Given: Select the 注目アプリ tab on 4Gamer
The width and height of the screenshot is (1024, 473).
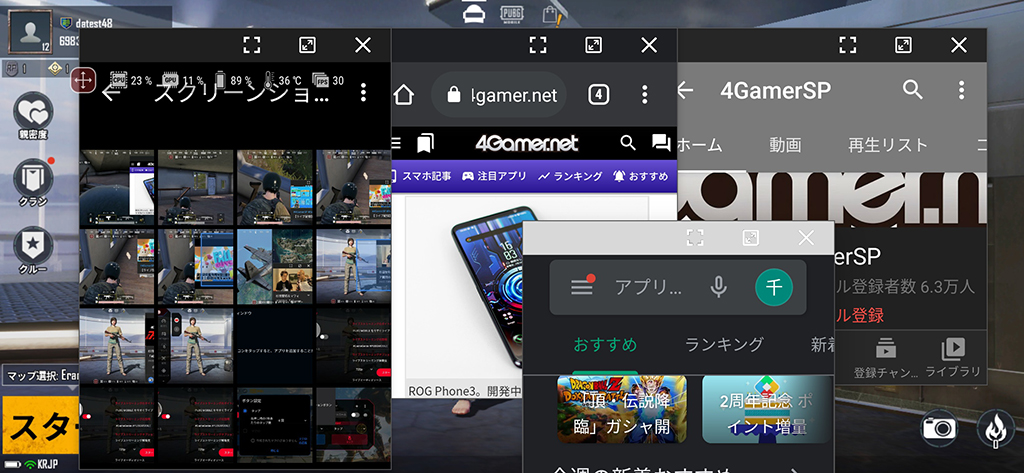Looking at the screenshot, I should coord(494,176).
